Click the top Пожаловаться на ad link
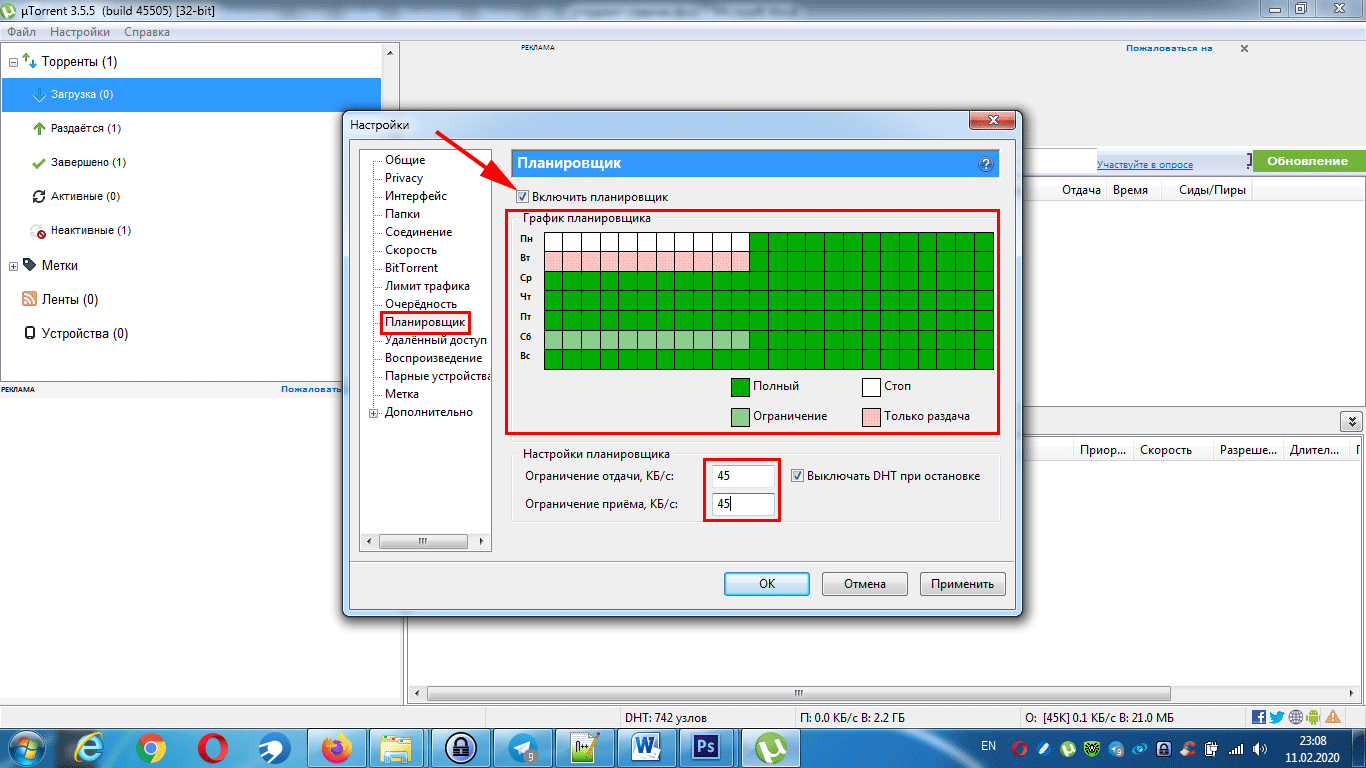The height and width of the screenshot is (768, 1366). coord(1169,48)
